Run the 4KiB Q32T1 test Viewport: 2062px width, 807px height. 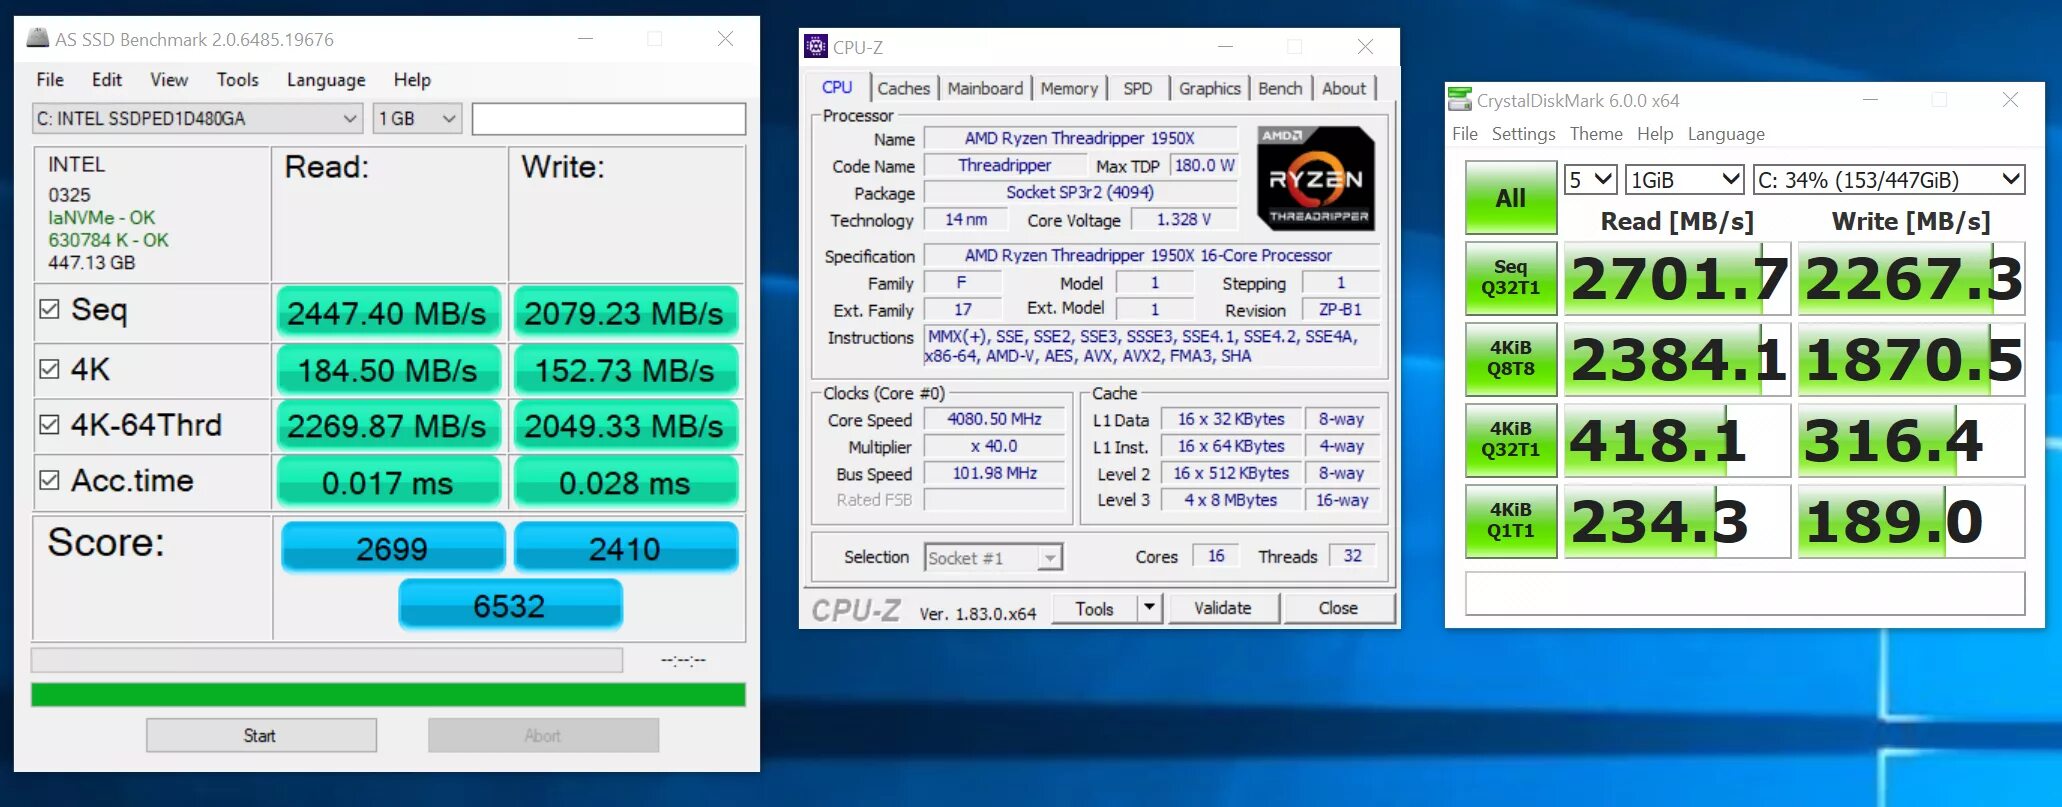coord(1511,440)
